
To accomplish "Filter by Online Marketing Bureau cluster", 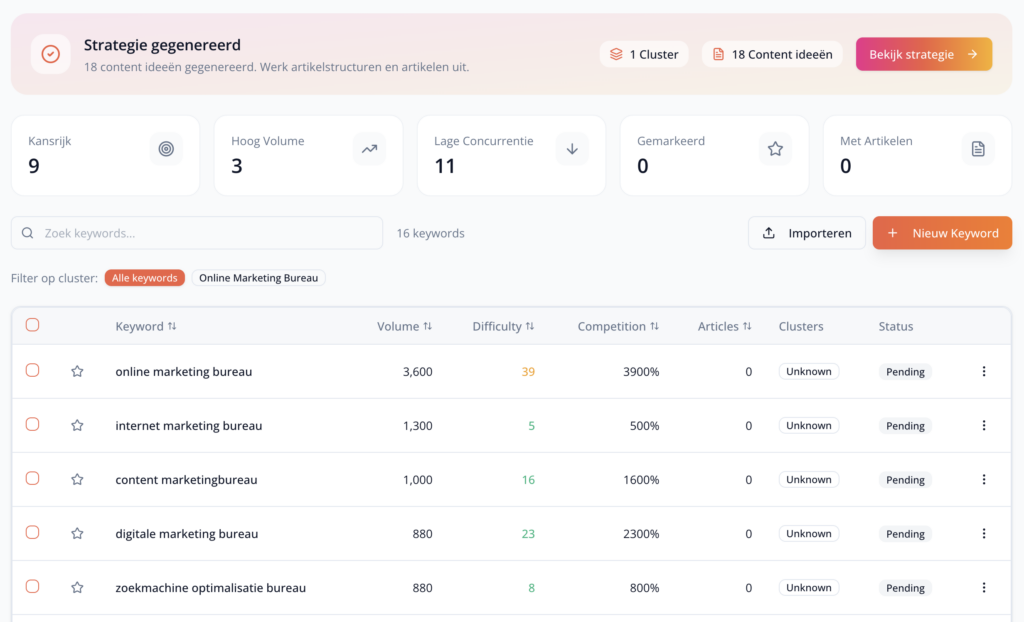I will point(258,278).
